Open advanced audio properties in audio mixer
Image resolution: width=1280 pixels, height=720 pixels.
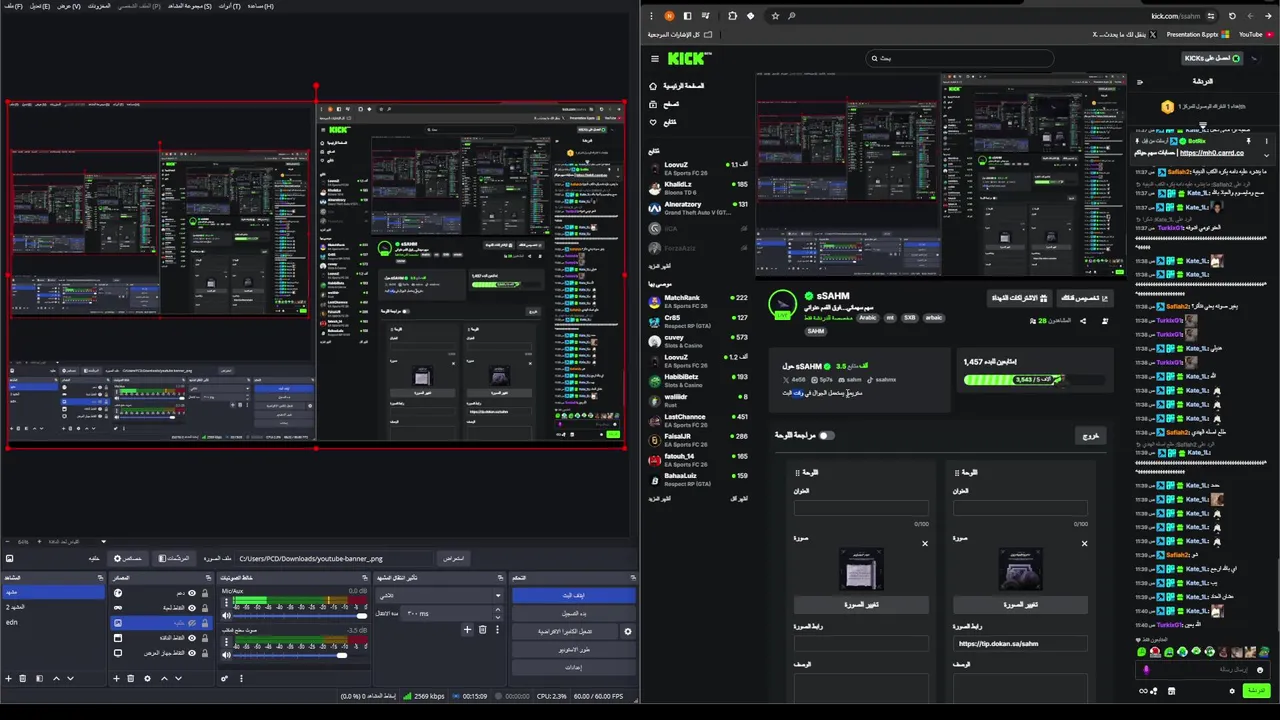224,678
